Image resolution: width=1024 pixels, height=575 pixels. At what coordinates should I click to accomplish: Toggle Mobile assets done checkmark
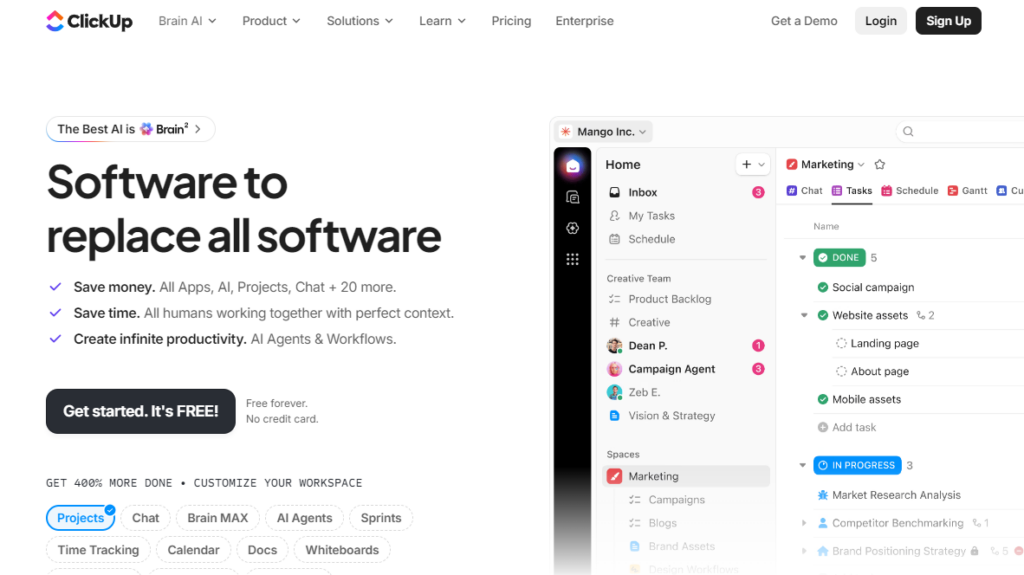click(823, 399)
